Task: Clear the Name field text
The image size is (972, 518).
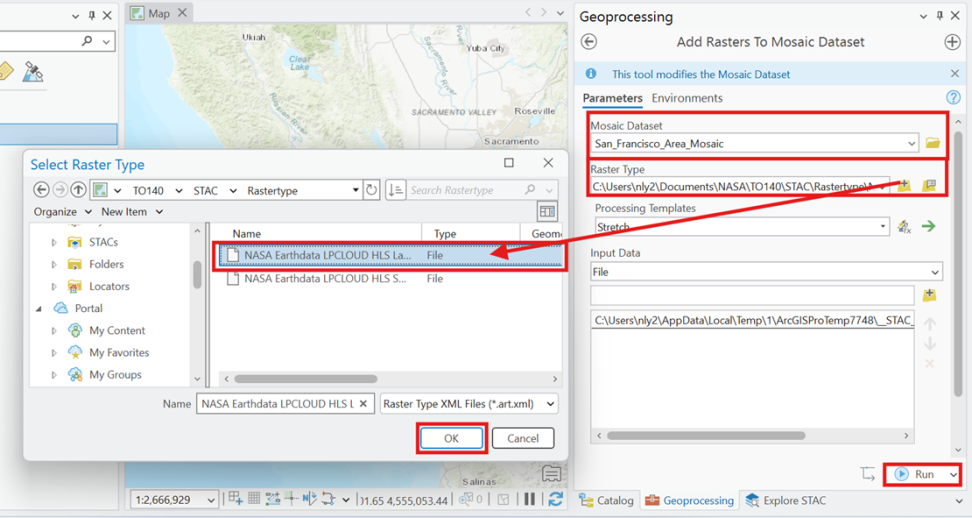Action: (x=364, y=403)
